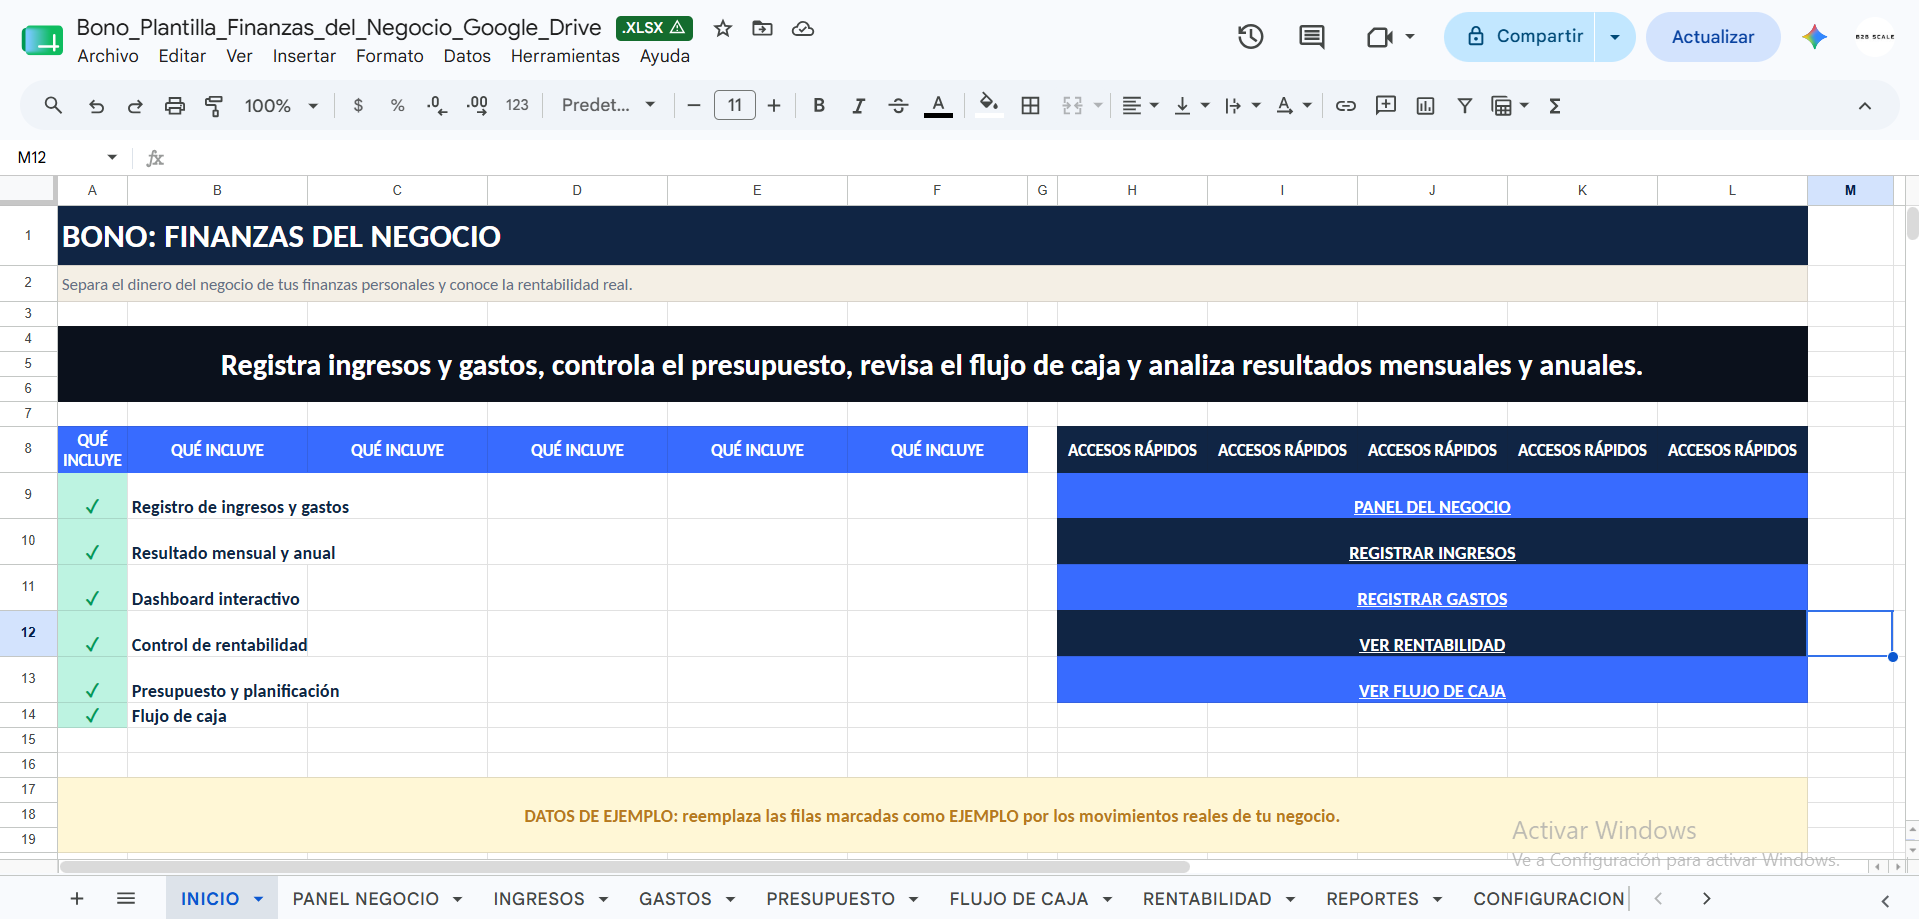
Task: Click the Actualizar button
Action: (x=1713, y=37)
